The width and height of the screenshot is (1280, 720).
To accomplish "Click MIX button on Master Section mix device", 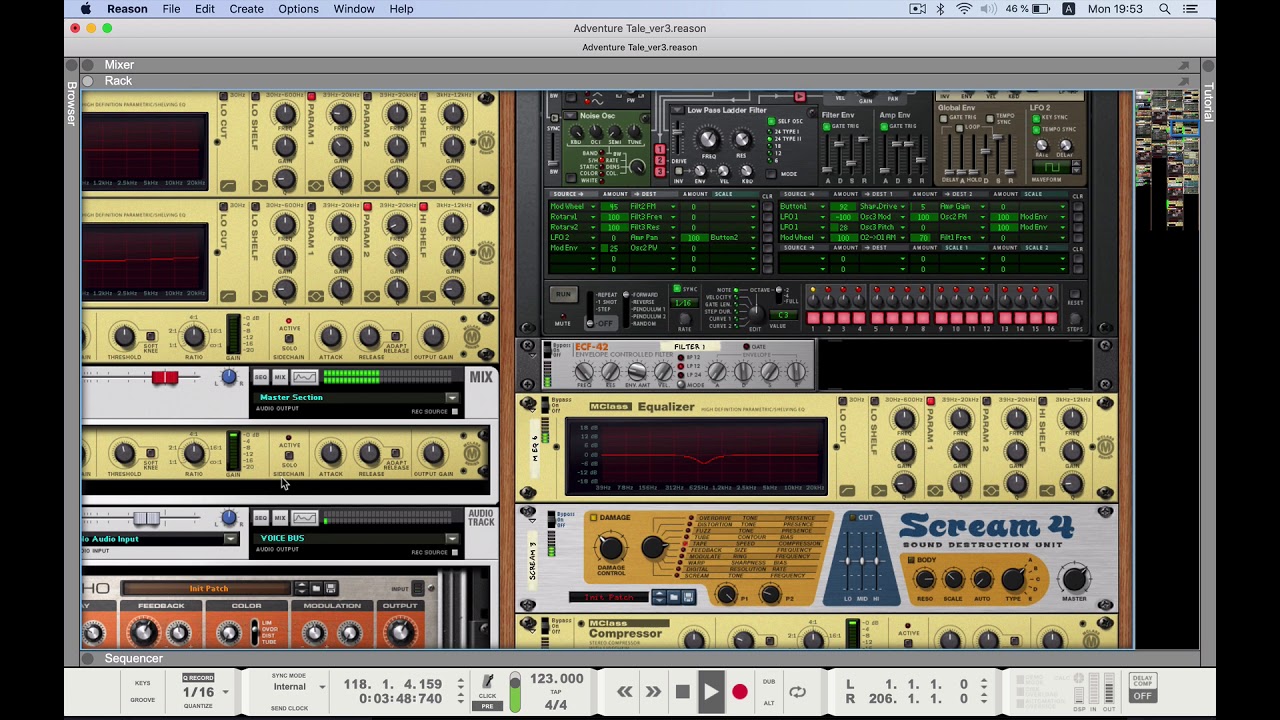I will pyautogui.click(x=280, y=377).
